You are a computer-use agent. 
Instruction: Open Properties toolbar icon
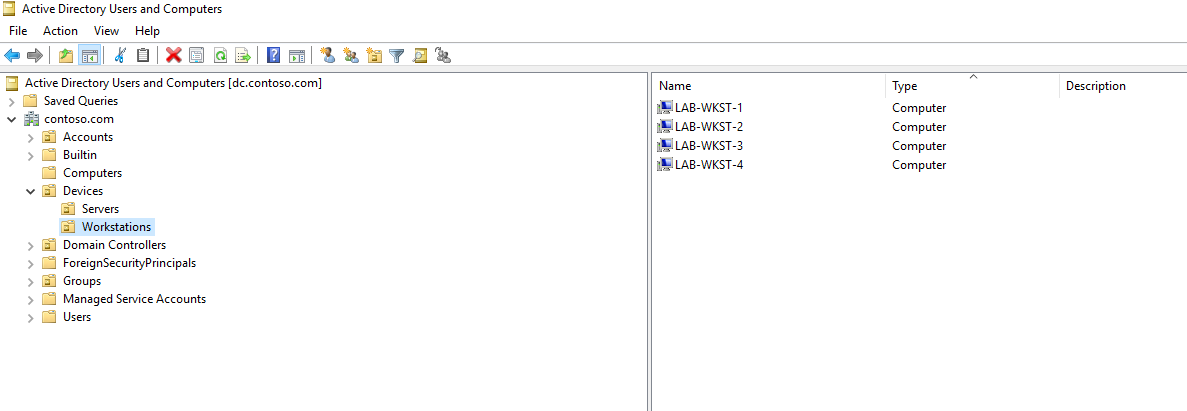tap(197, 55)
